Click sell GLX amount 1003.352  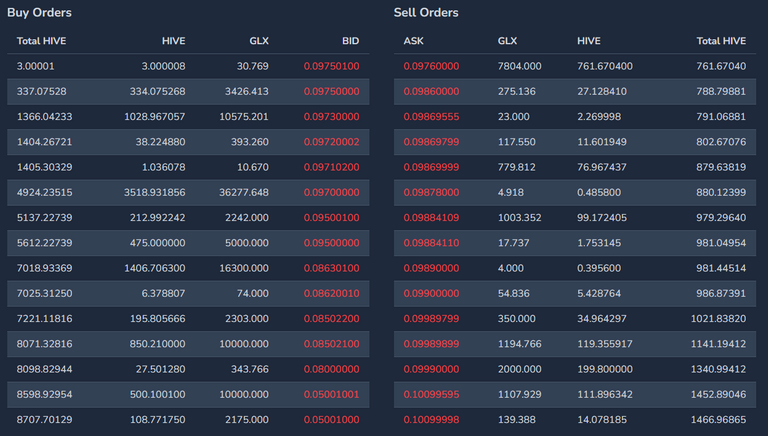point(520,218)
